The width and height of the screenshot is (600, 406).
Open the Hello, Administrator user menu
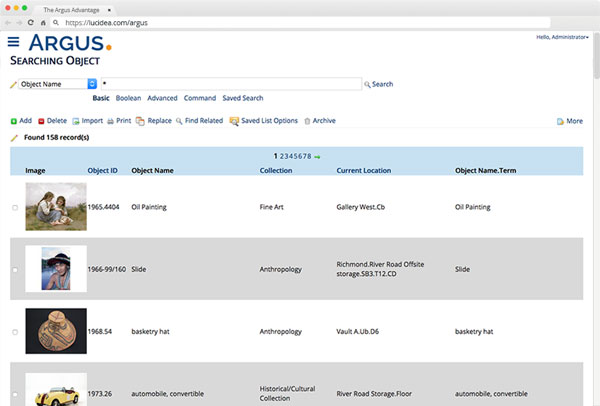pyautogui.click(x=562, y=37)
